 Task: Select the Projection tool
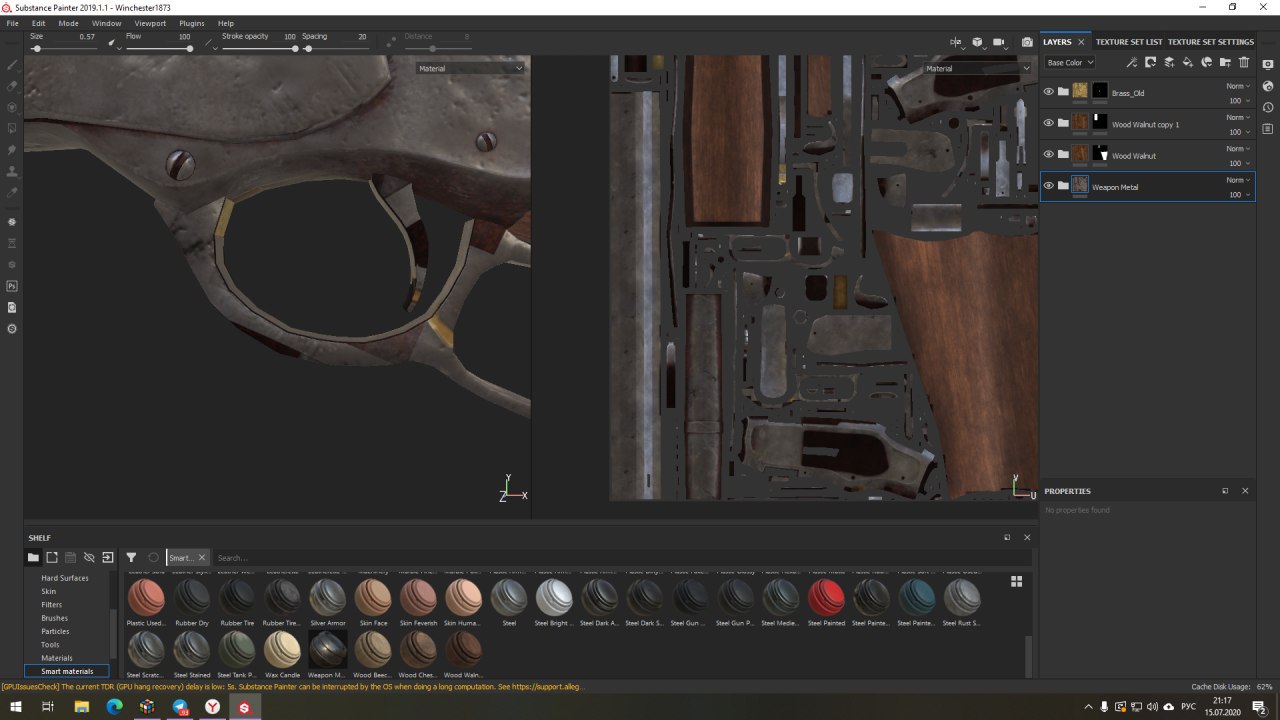click(x=12, y=107)
